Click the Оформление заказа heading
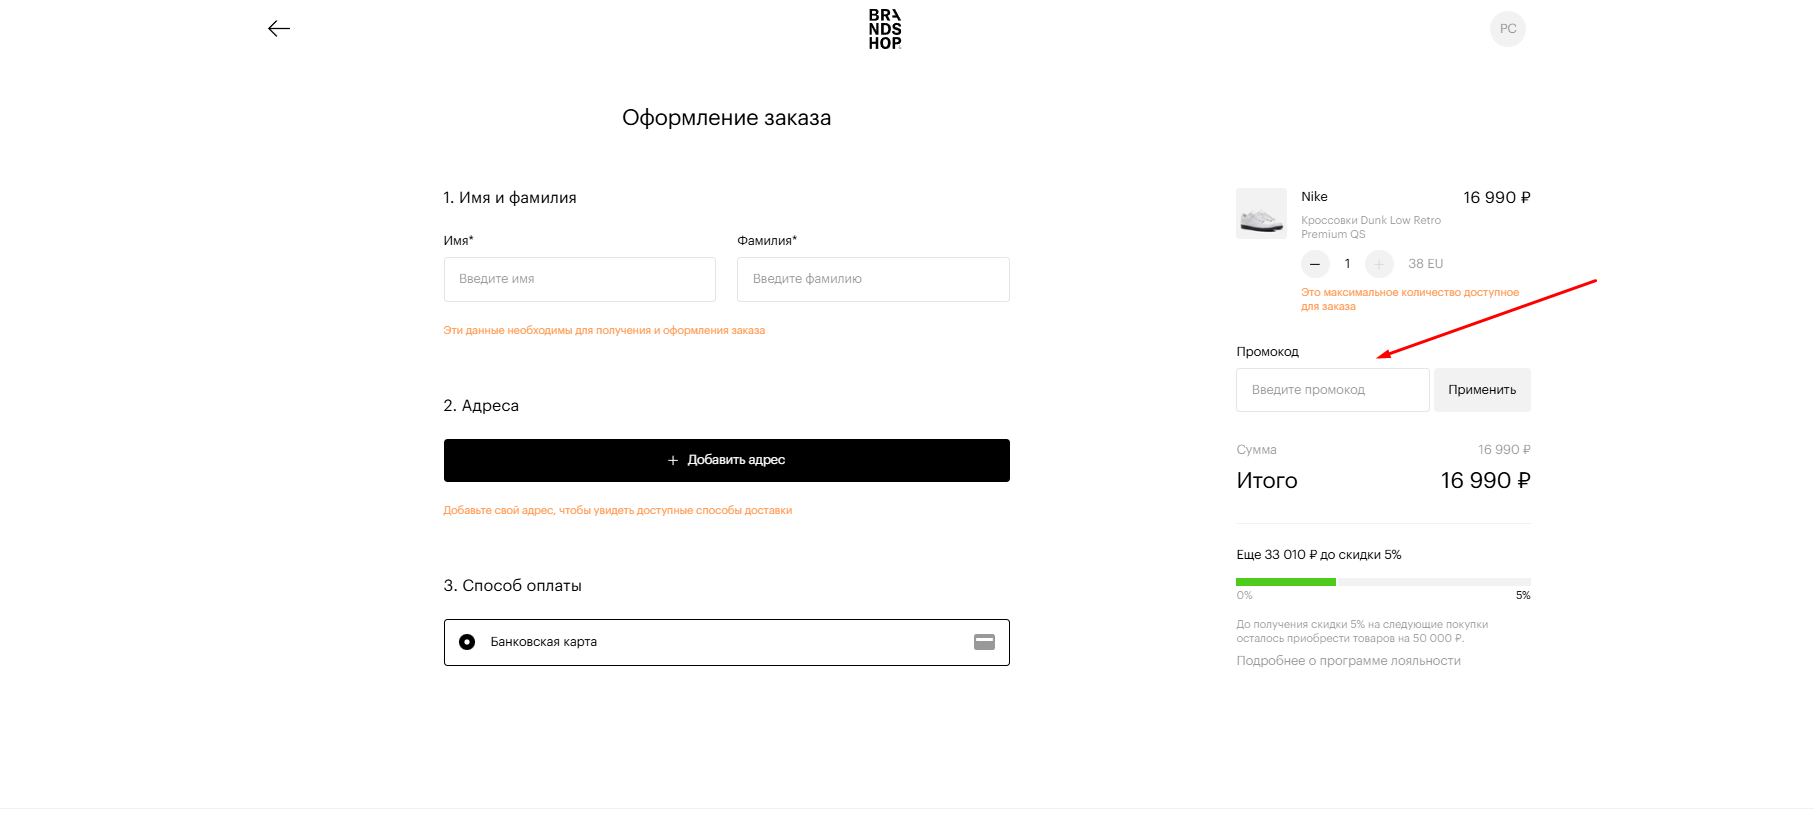This screenshot has width=1814, height=835. pyautogui.click(x=726, y=118)
